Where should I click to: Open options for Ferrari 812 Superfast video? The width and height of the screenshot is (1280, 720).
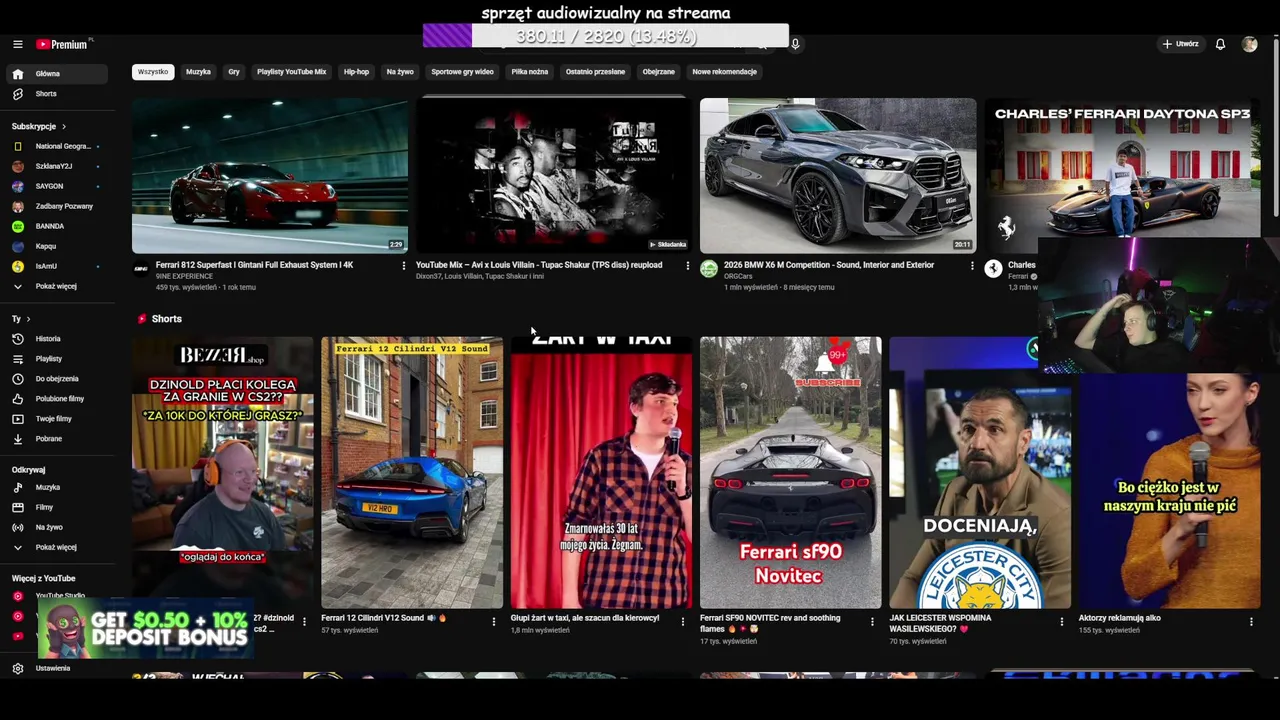(x=404, y=266)
